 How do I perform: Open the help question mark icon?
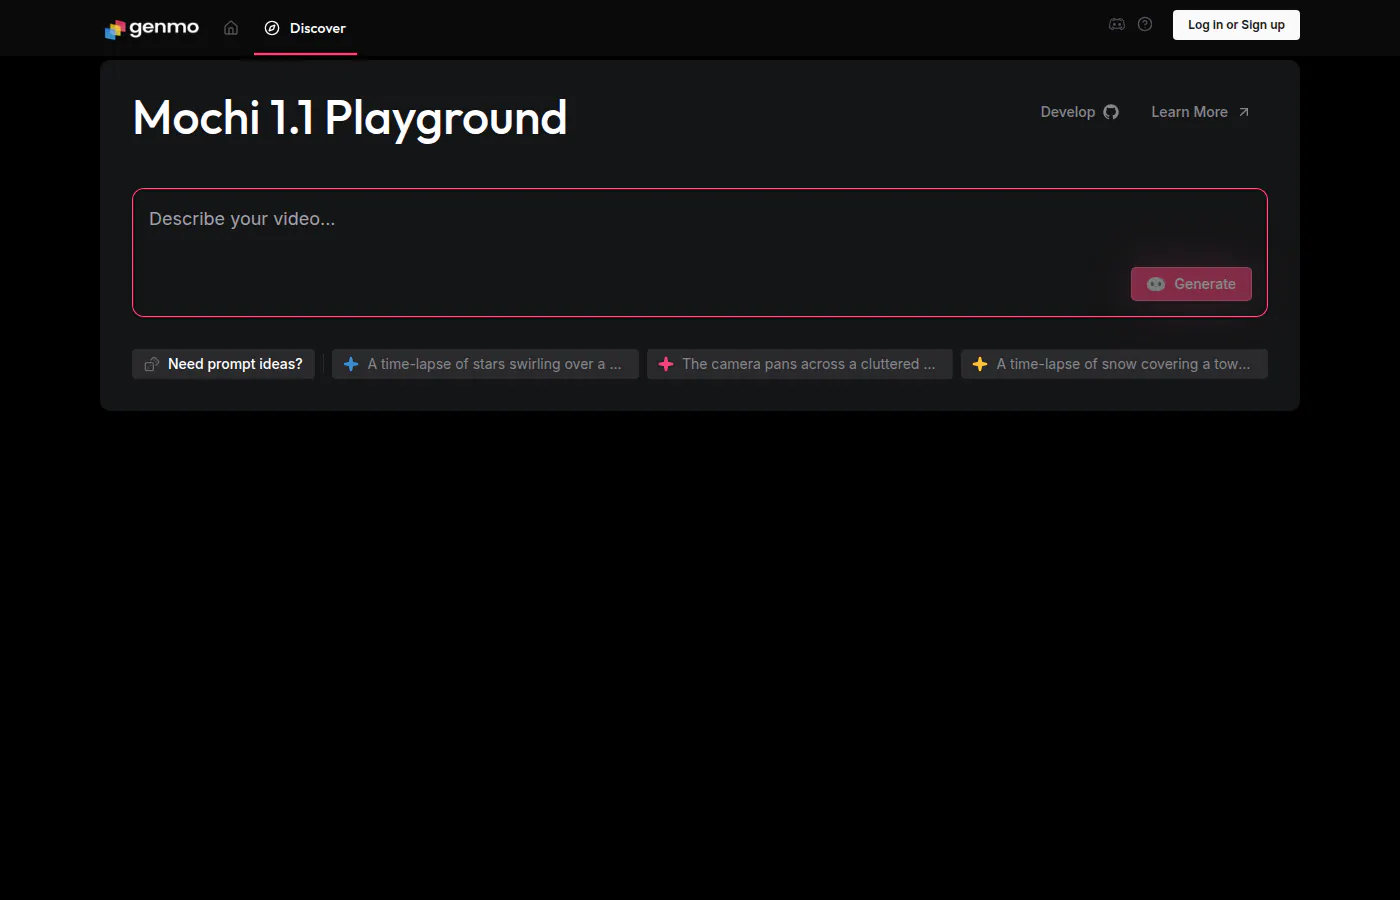[1145, 24]
